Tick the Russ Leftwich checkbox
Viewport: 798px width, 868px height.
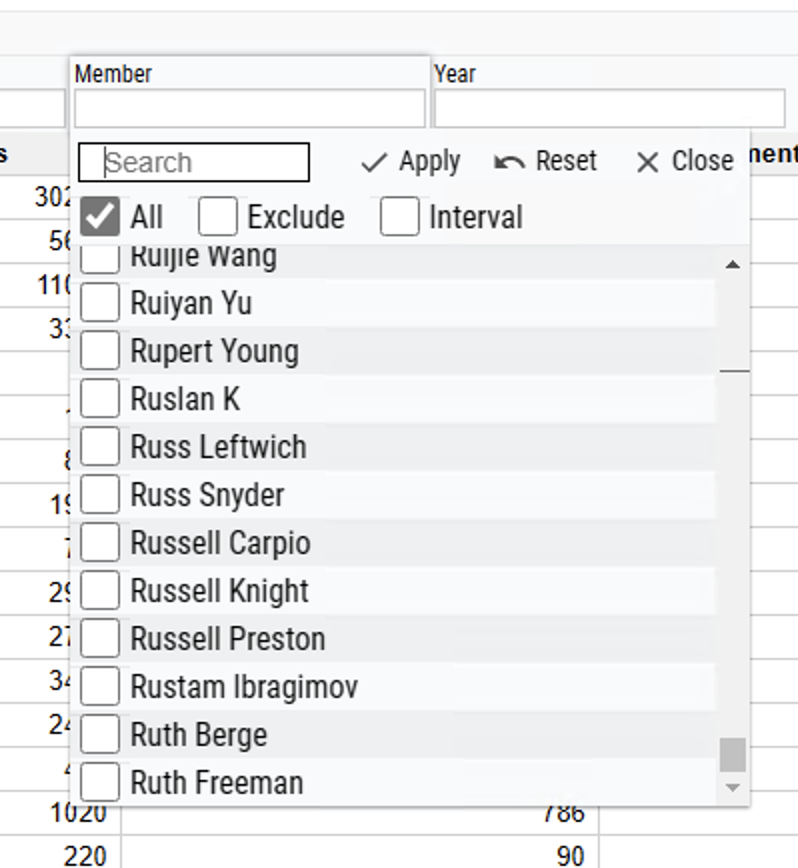pyautogui.click(x=99, y=447)
